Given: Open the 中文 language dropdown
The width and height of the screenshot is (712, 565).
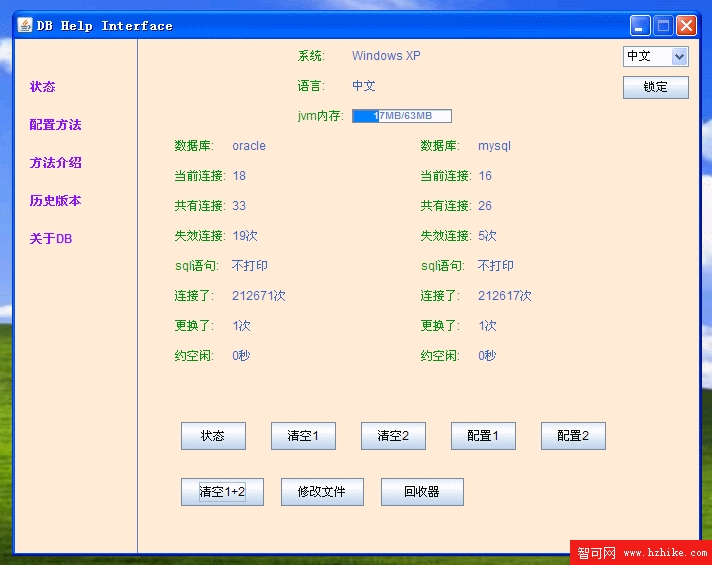Looking at the screenshot, I should pos(656,56).
